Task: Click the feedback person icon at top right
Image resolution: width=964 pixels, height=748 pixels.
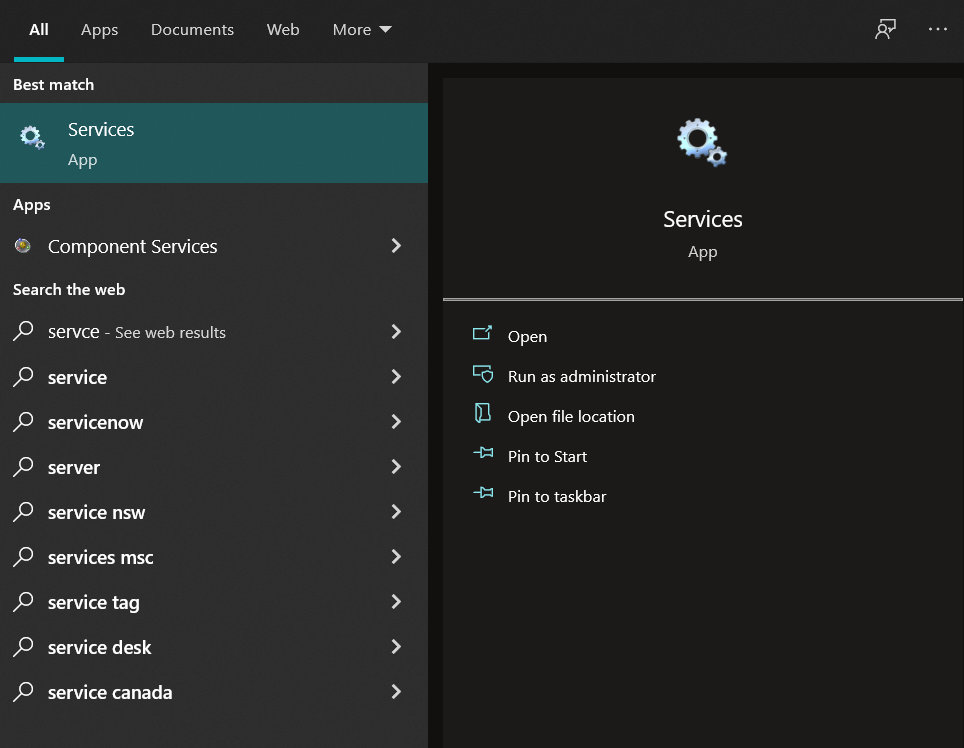Action: pyautogui.click(x=885, y=29)
